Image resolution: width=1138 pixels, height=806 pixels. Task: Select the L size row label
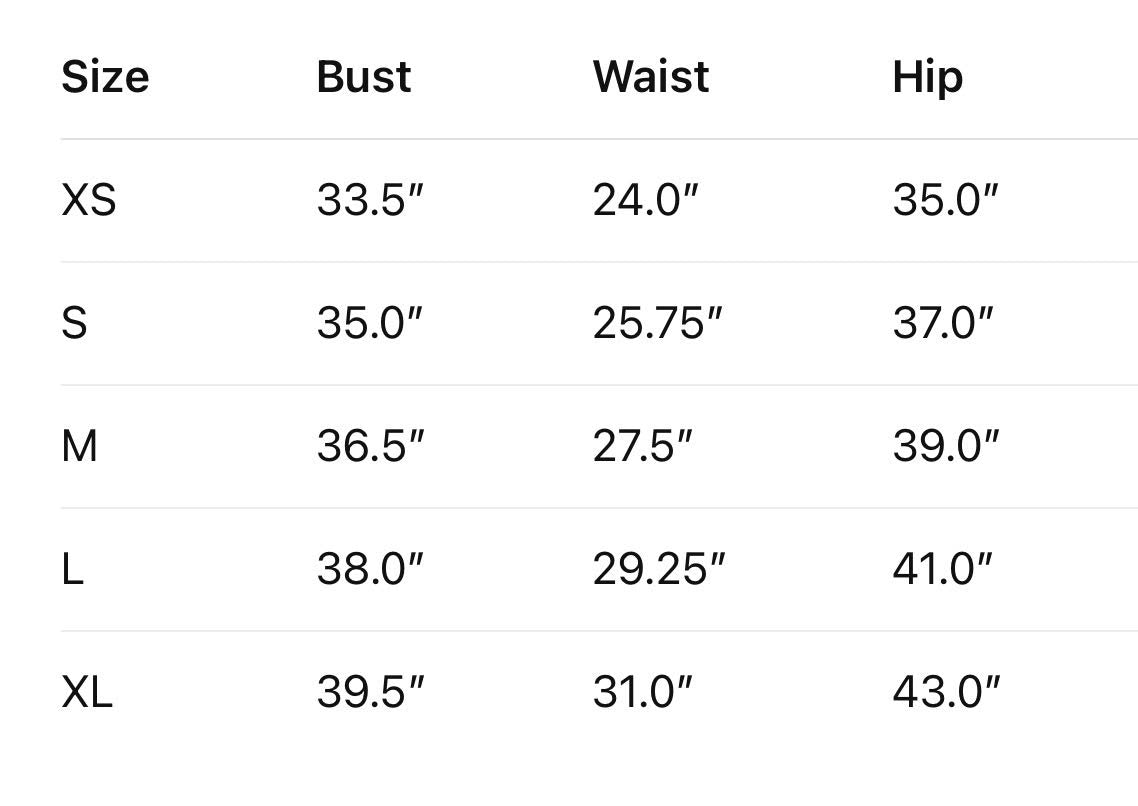click(72, 569)
